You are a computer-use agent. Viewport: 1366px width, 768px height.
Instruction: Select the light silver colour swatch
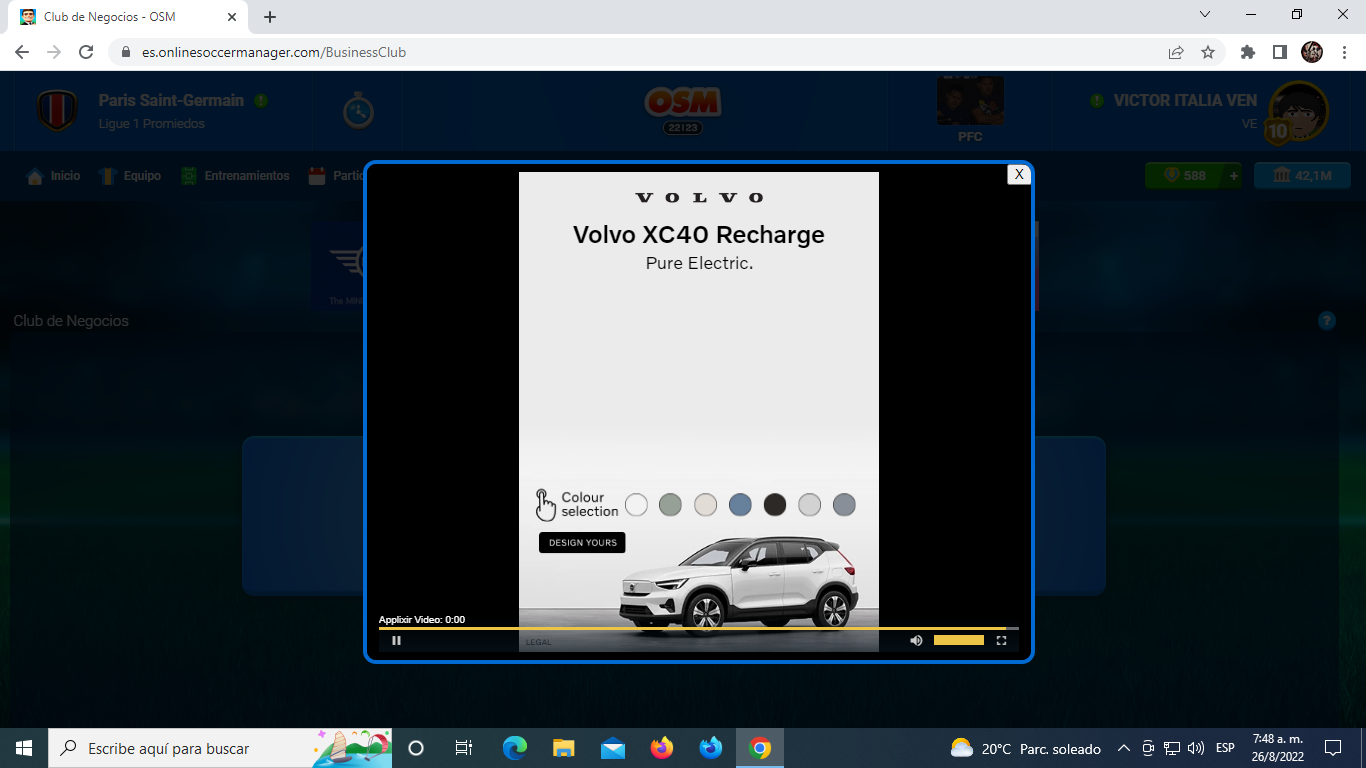tap(810, 505)
